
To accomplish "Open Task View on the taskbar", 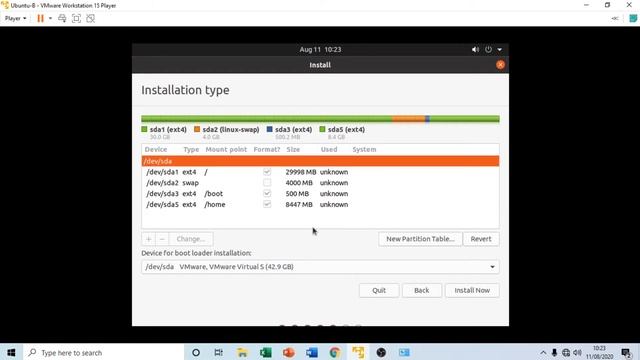I will pos(219,353).
